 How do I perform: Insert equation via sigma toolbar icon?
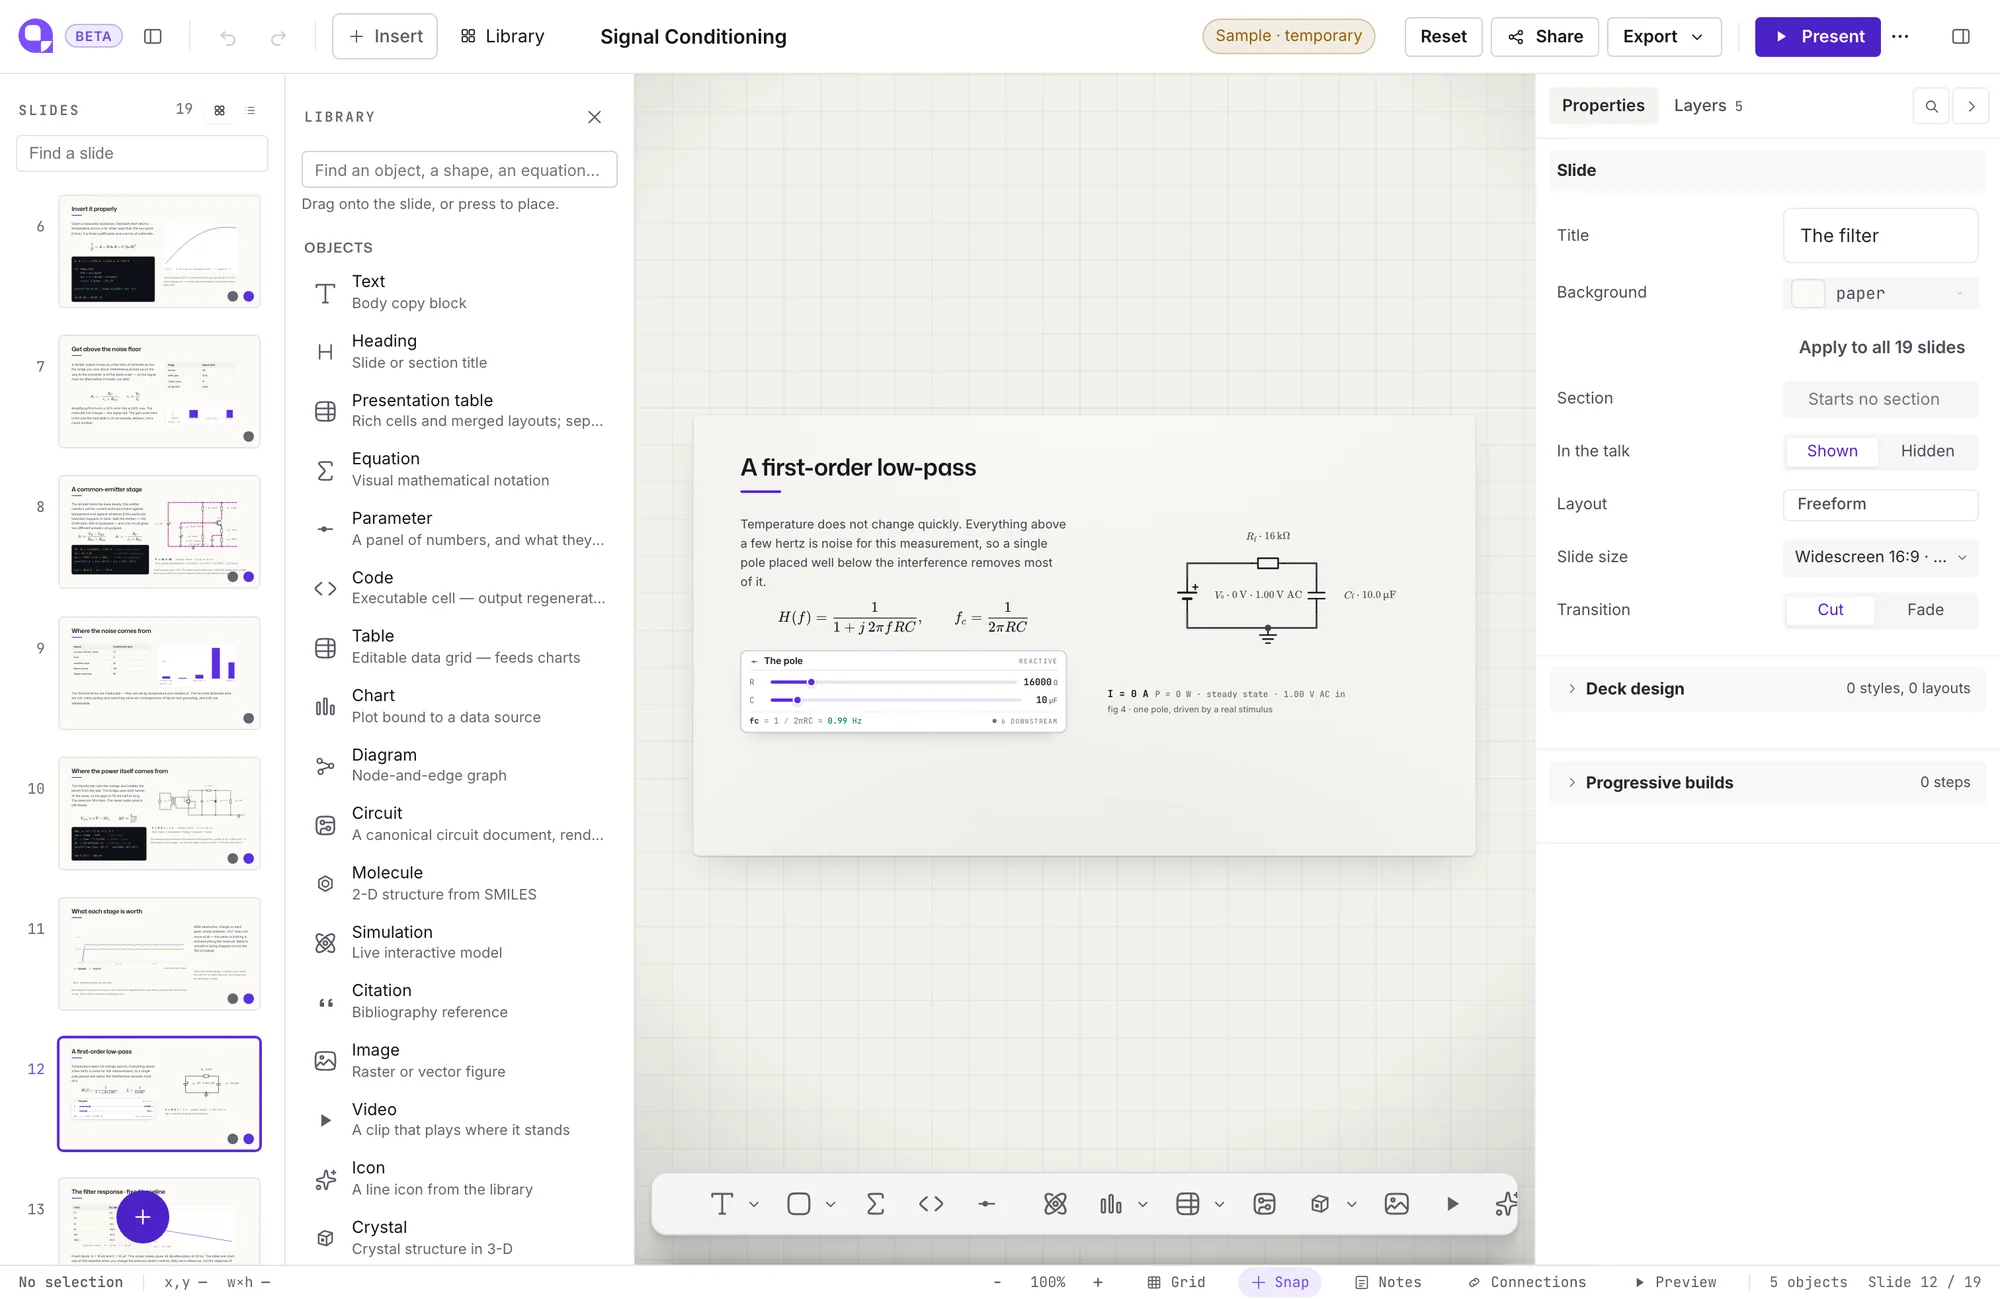(875, 1204)
